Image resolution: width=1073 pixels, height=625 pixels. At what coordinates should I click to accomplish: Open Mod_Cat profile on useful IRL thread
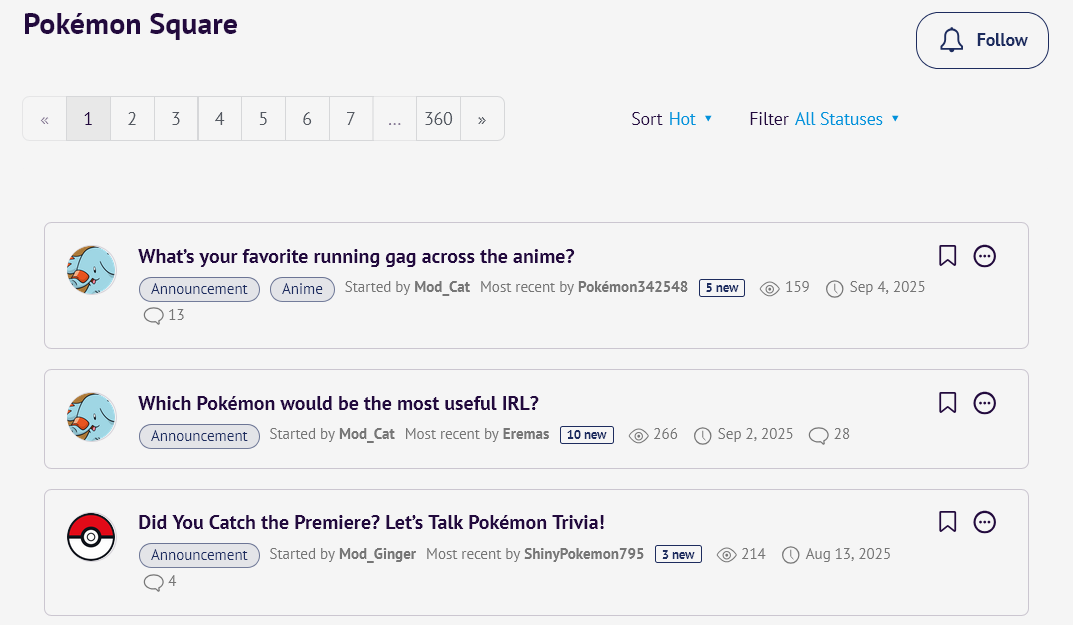coord(367,435)
